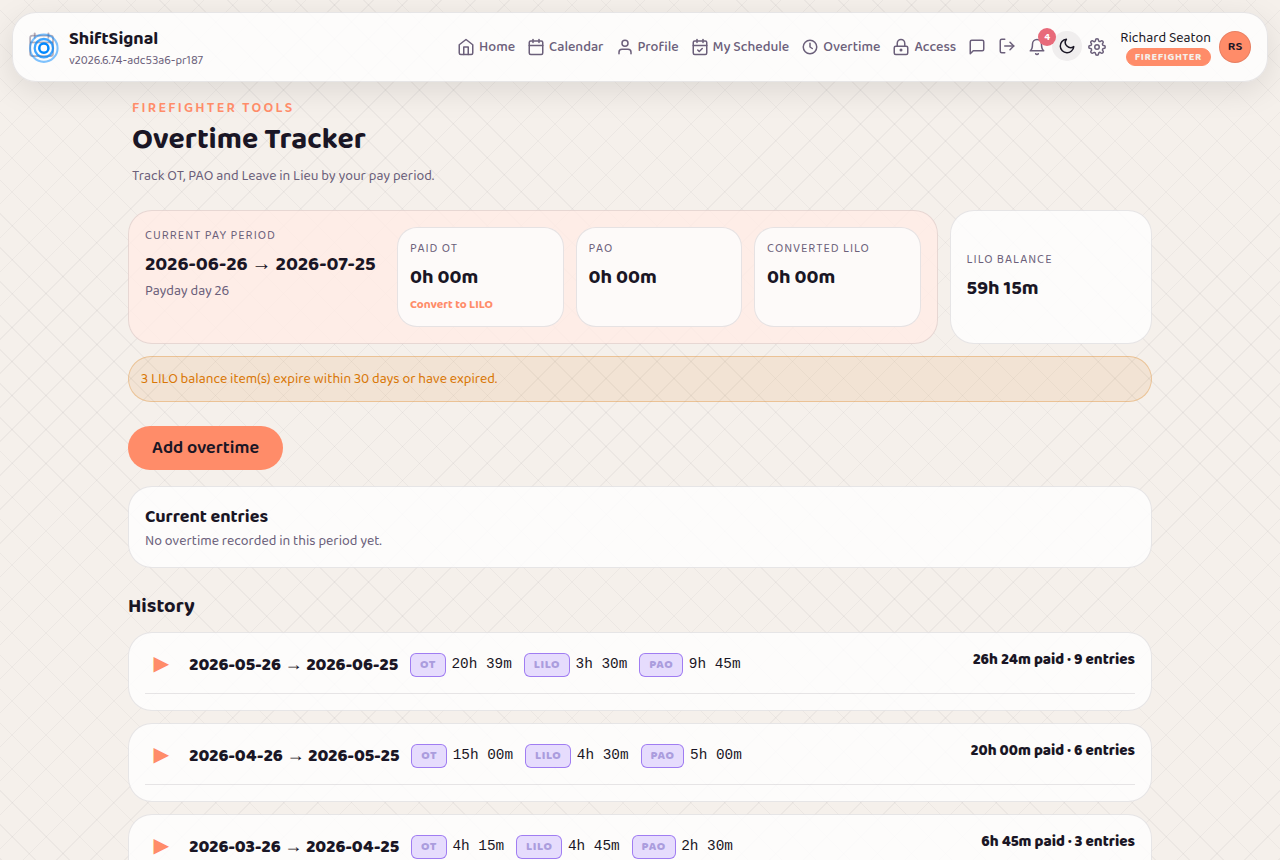Viewport: 1280px width, 860px height.
Task: Click the "20h 00m paid · 6 entries" text
Action: point(1052,750)
